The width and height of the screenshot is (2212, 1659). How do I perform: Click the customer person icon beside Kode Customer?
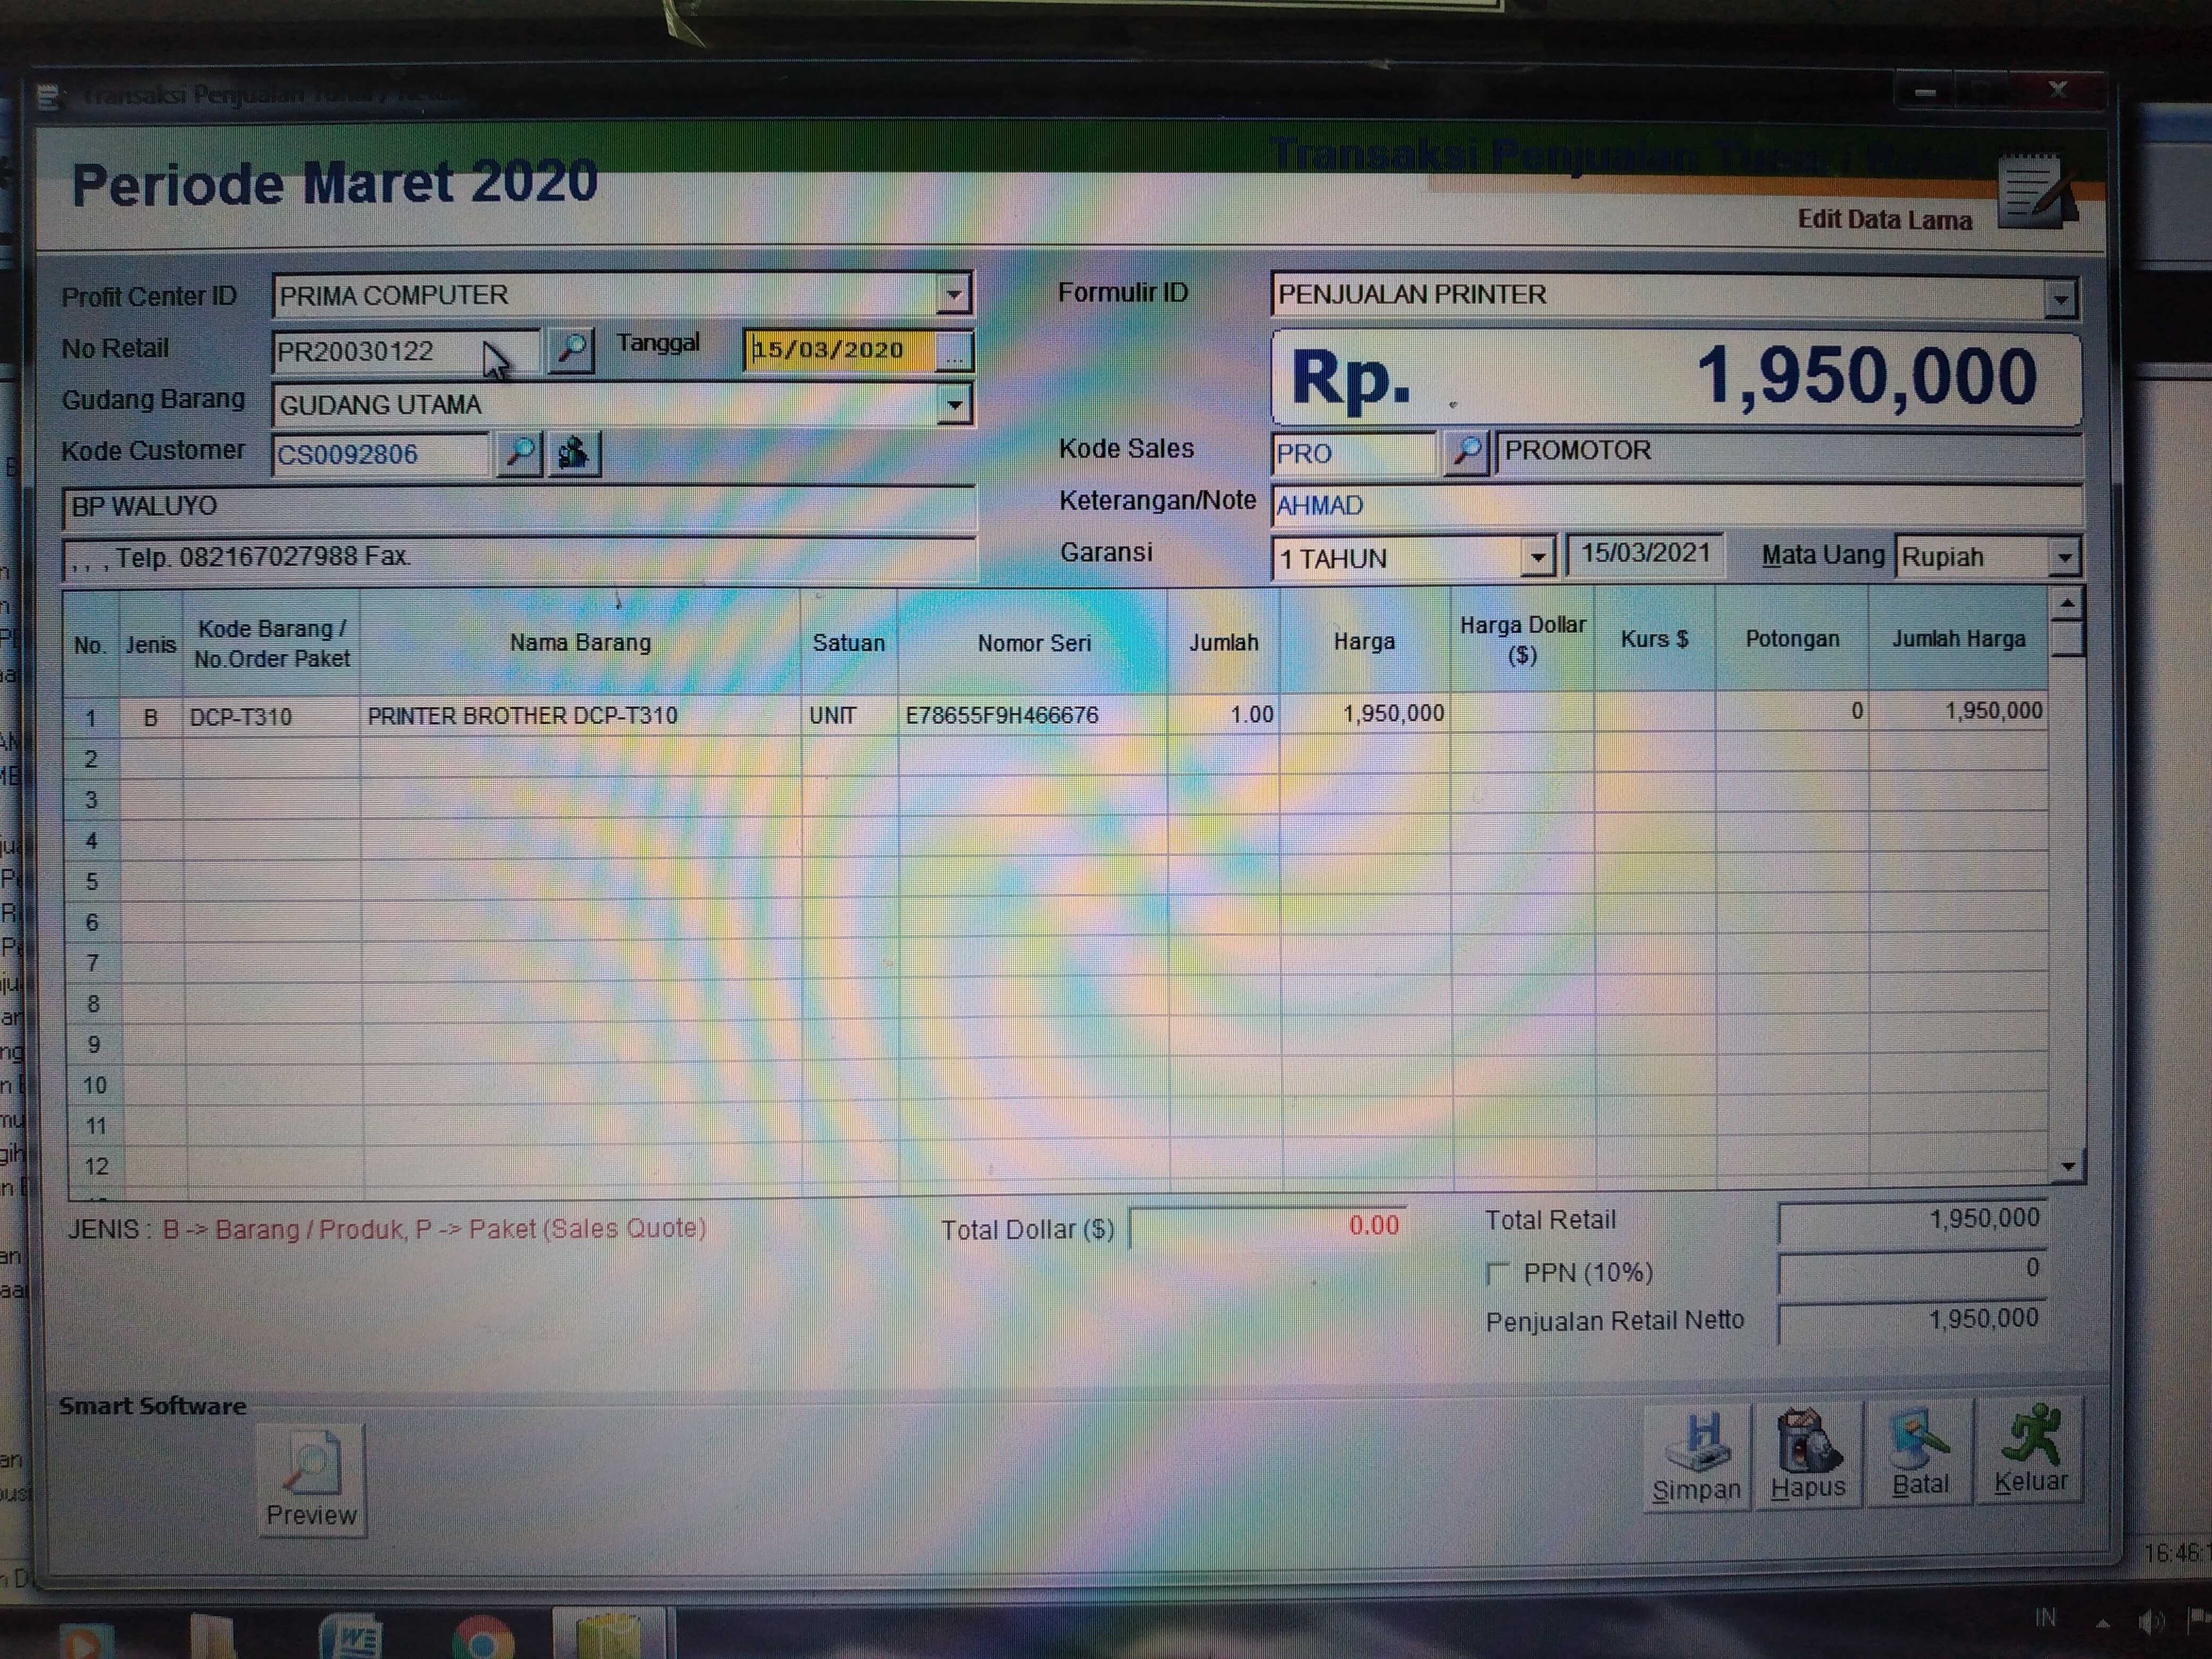(573, 453)
